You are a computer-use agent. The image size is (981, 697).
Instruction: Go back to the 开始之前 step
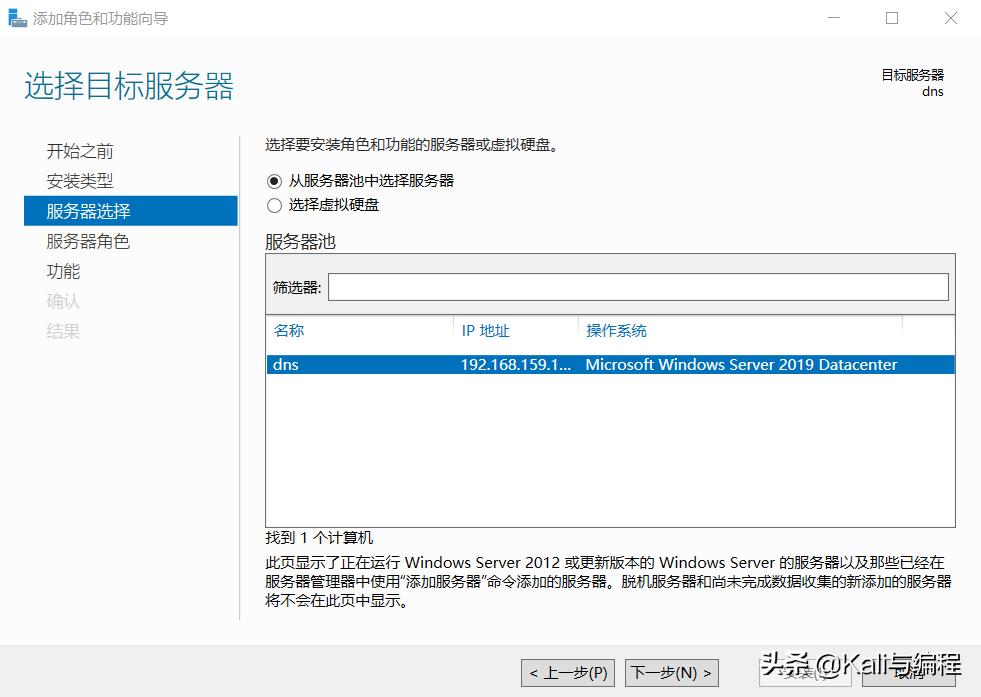[78, 151]
